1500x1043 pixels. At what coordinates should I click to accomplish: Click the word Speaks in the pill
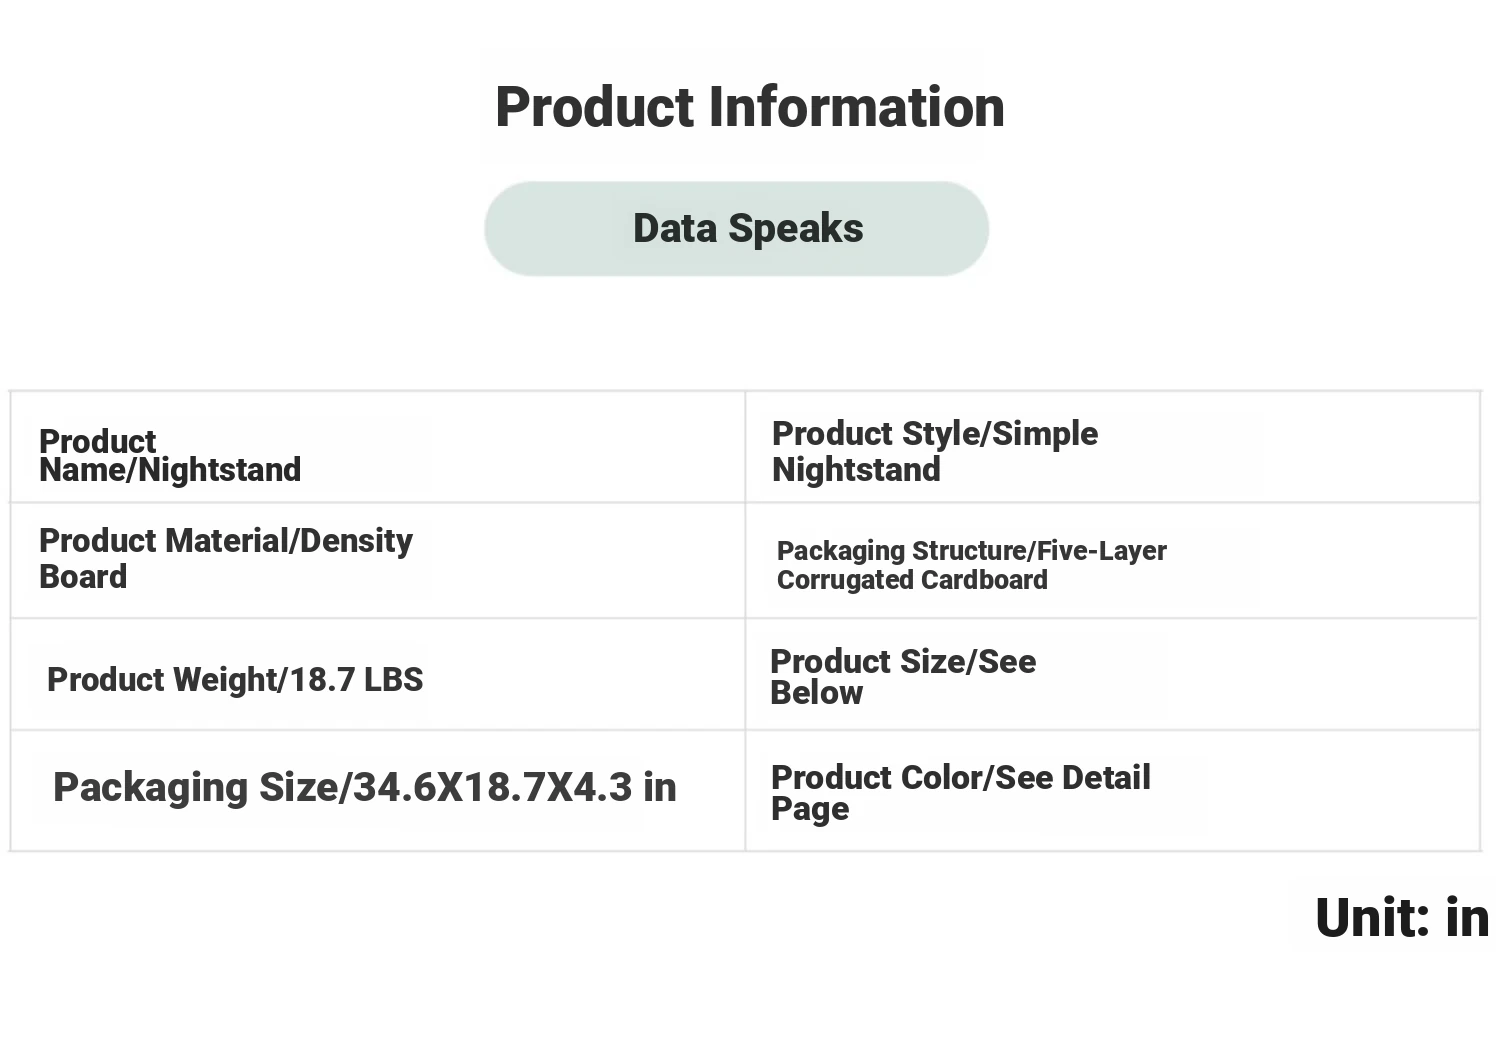796,229
